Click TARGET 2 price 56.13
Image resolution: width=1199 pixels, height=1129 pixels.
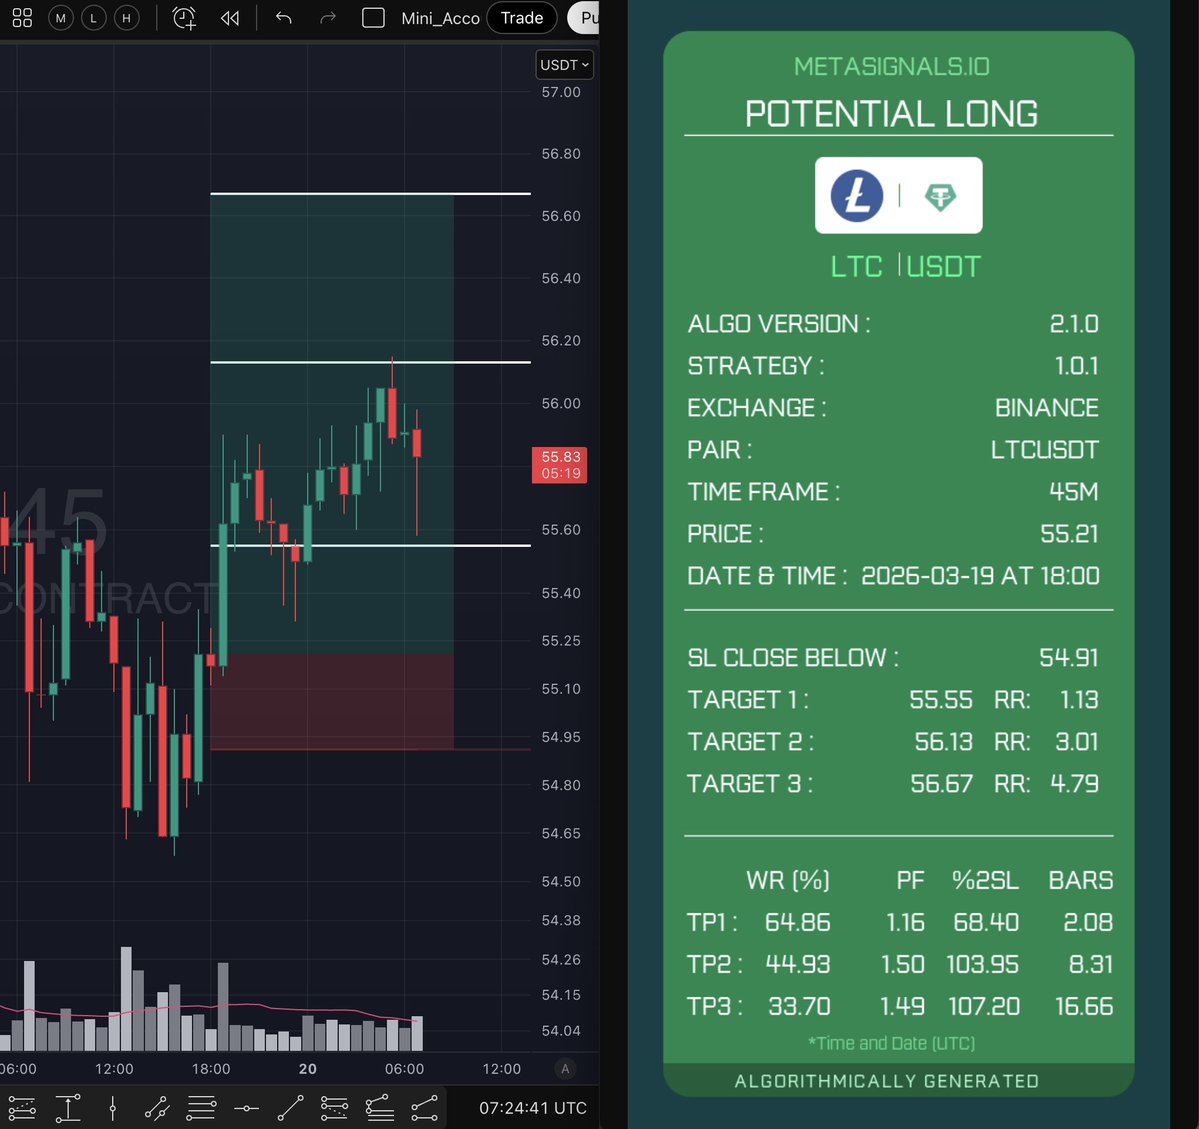(944, 742)
